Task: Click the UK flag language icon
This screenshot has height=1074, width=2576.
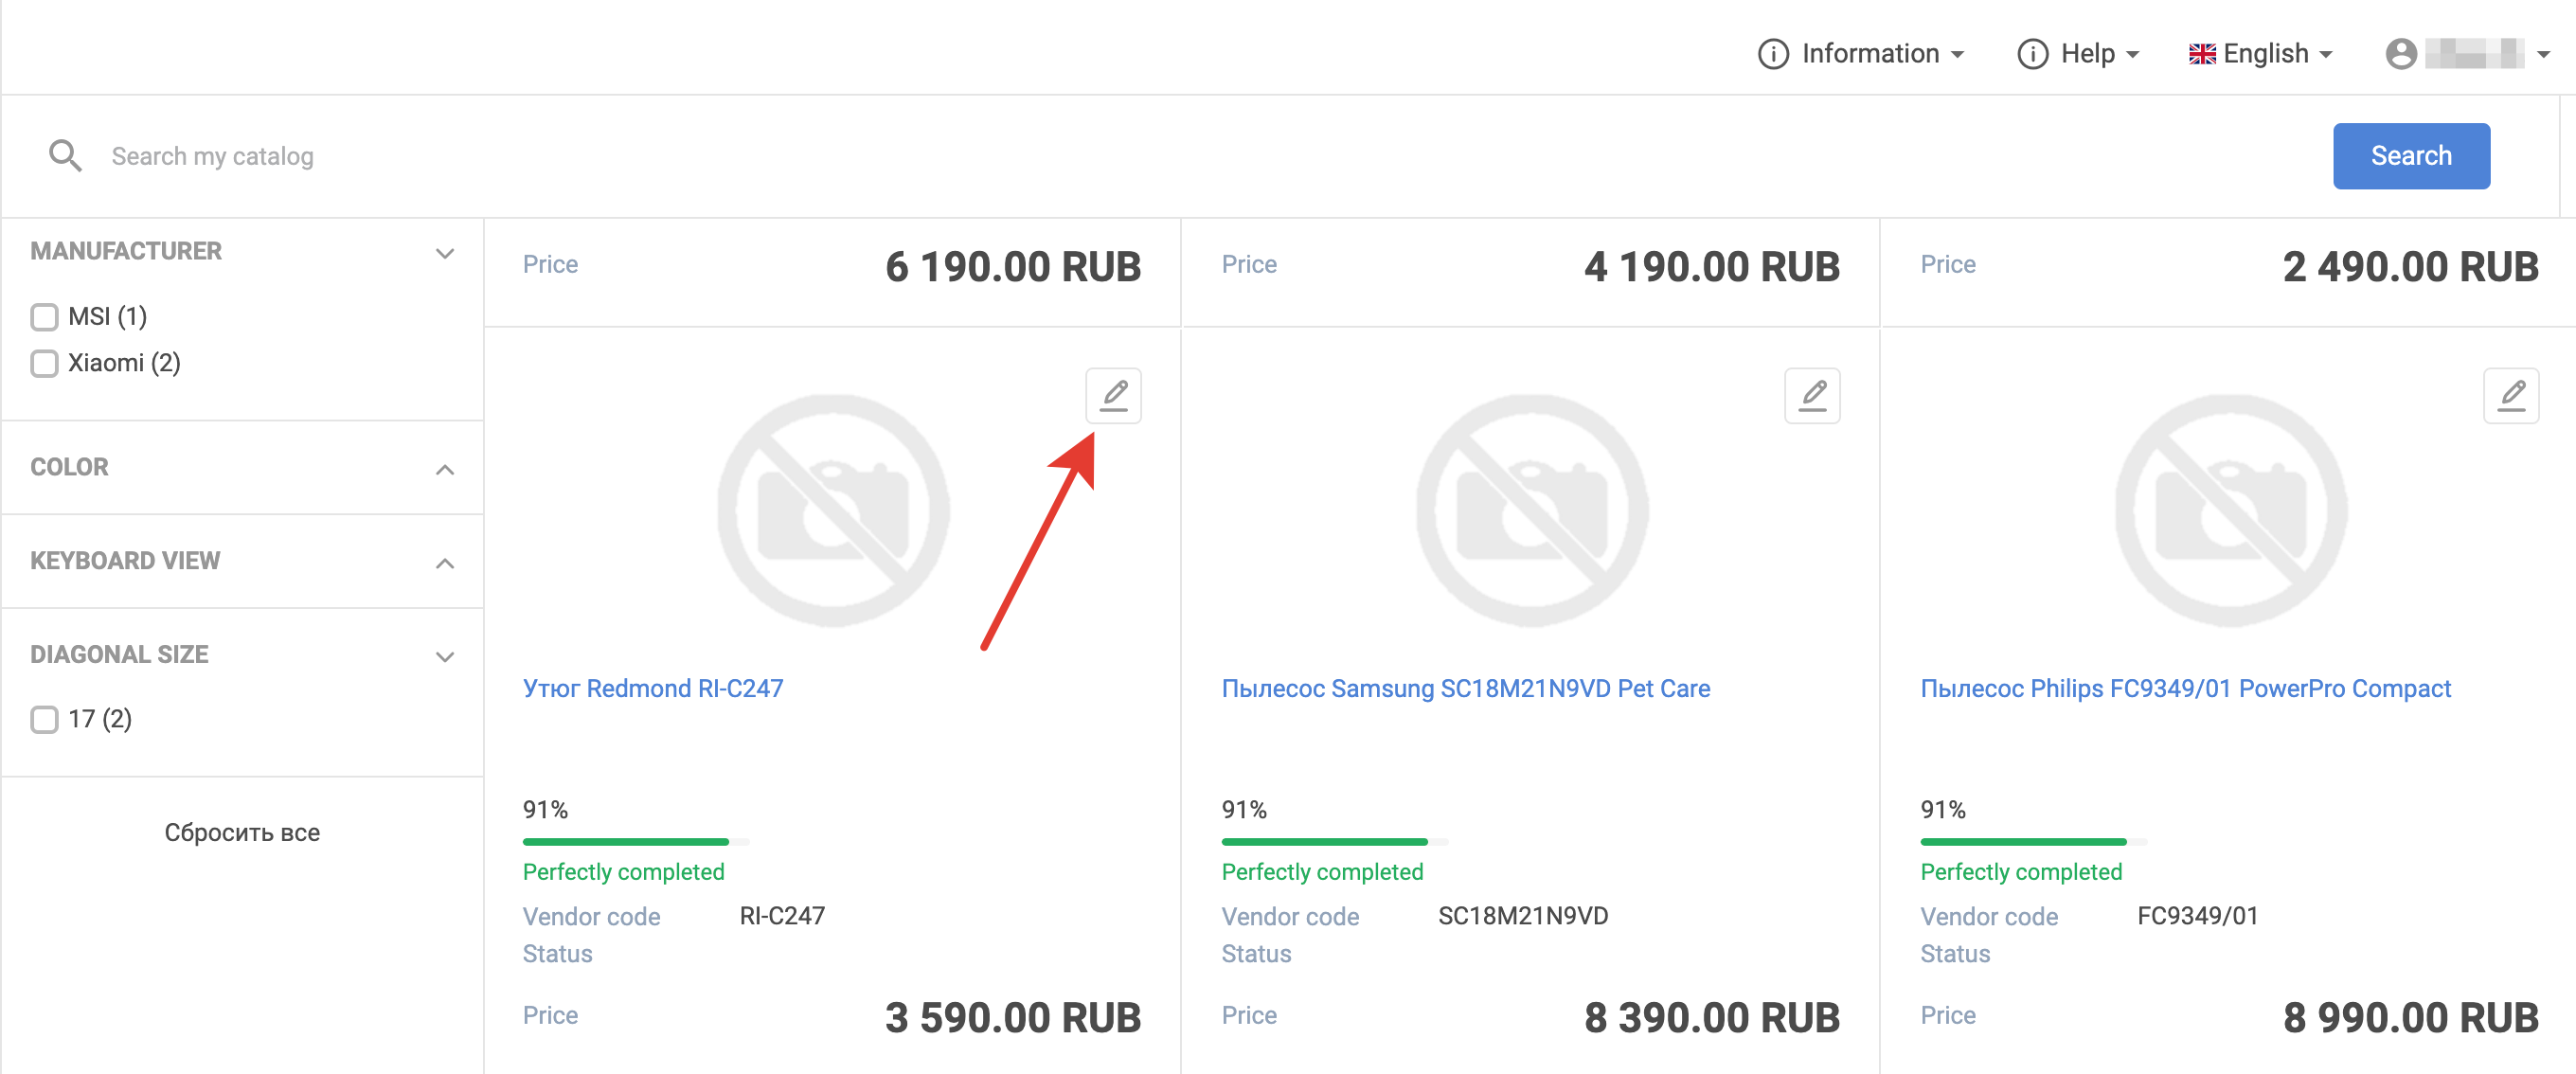Action: pos(2201,54)
